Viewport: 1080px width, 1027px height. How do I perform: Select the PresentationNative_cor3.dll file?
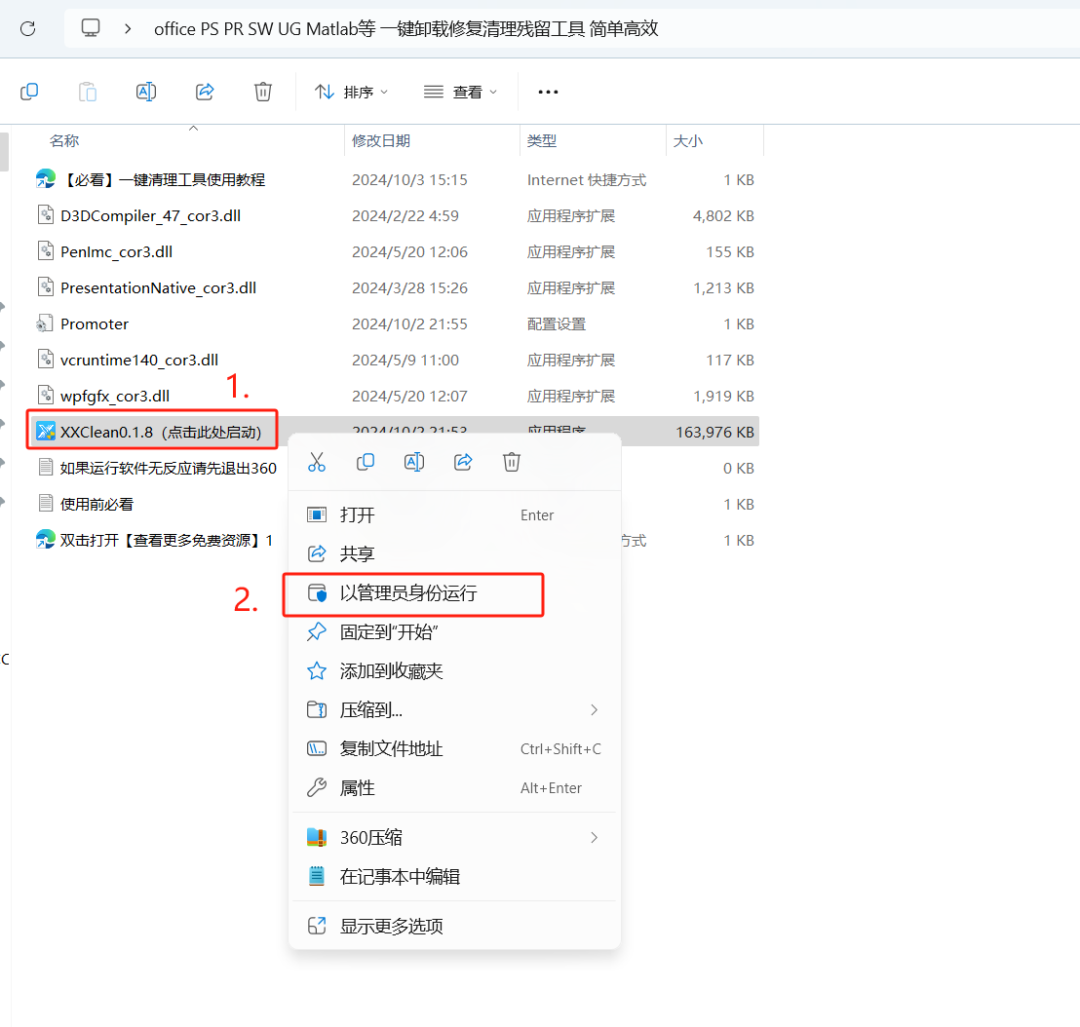158,288
